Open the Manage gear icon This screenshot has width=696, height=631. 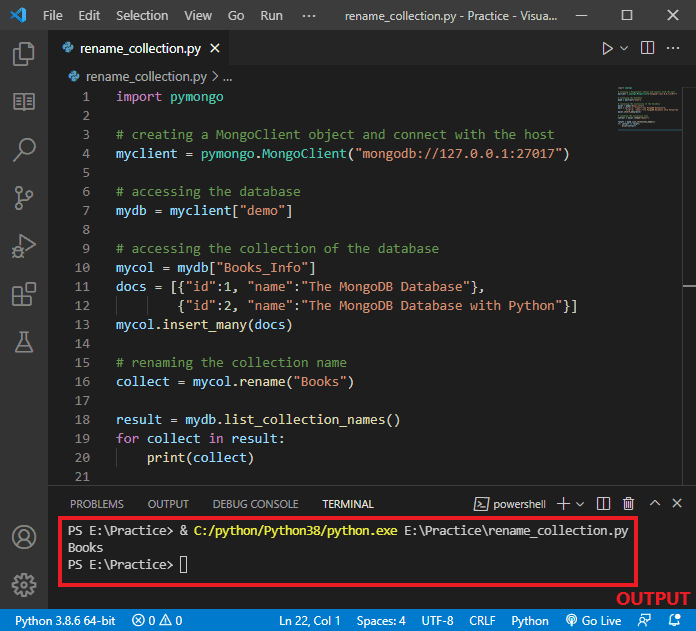pos(24,585)
